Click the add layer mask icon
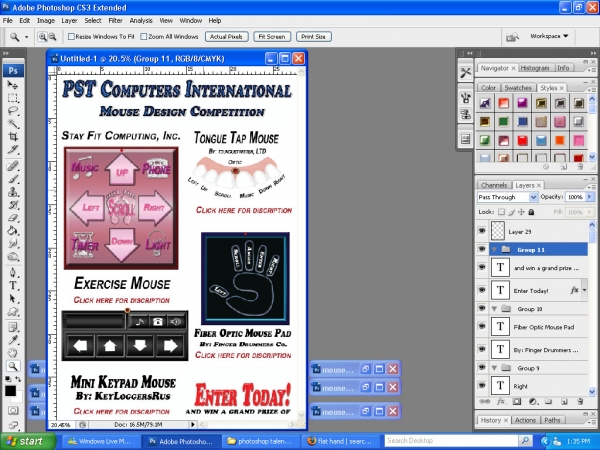 pyautogui.click(x=517, y=401)
